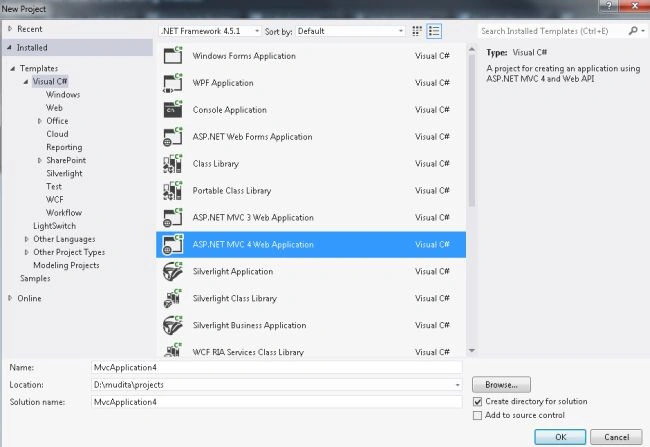The image size is (650, 447).
Task: Click the Class Library template icon
Action: click(x=173, y=163)
